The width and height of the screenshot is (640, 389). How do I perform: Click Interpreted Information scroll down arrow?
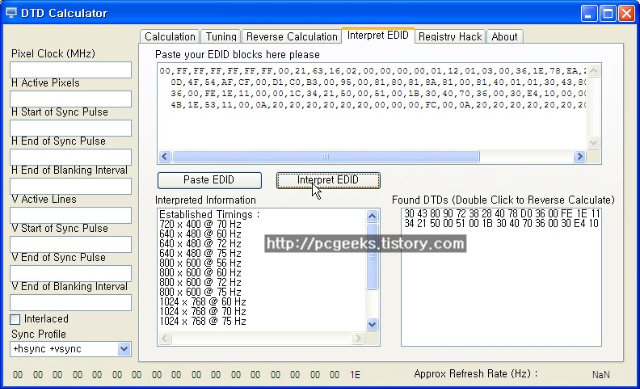(372, 325)
